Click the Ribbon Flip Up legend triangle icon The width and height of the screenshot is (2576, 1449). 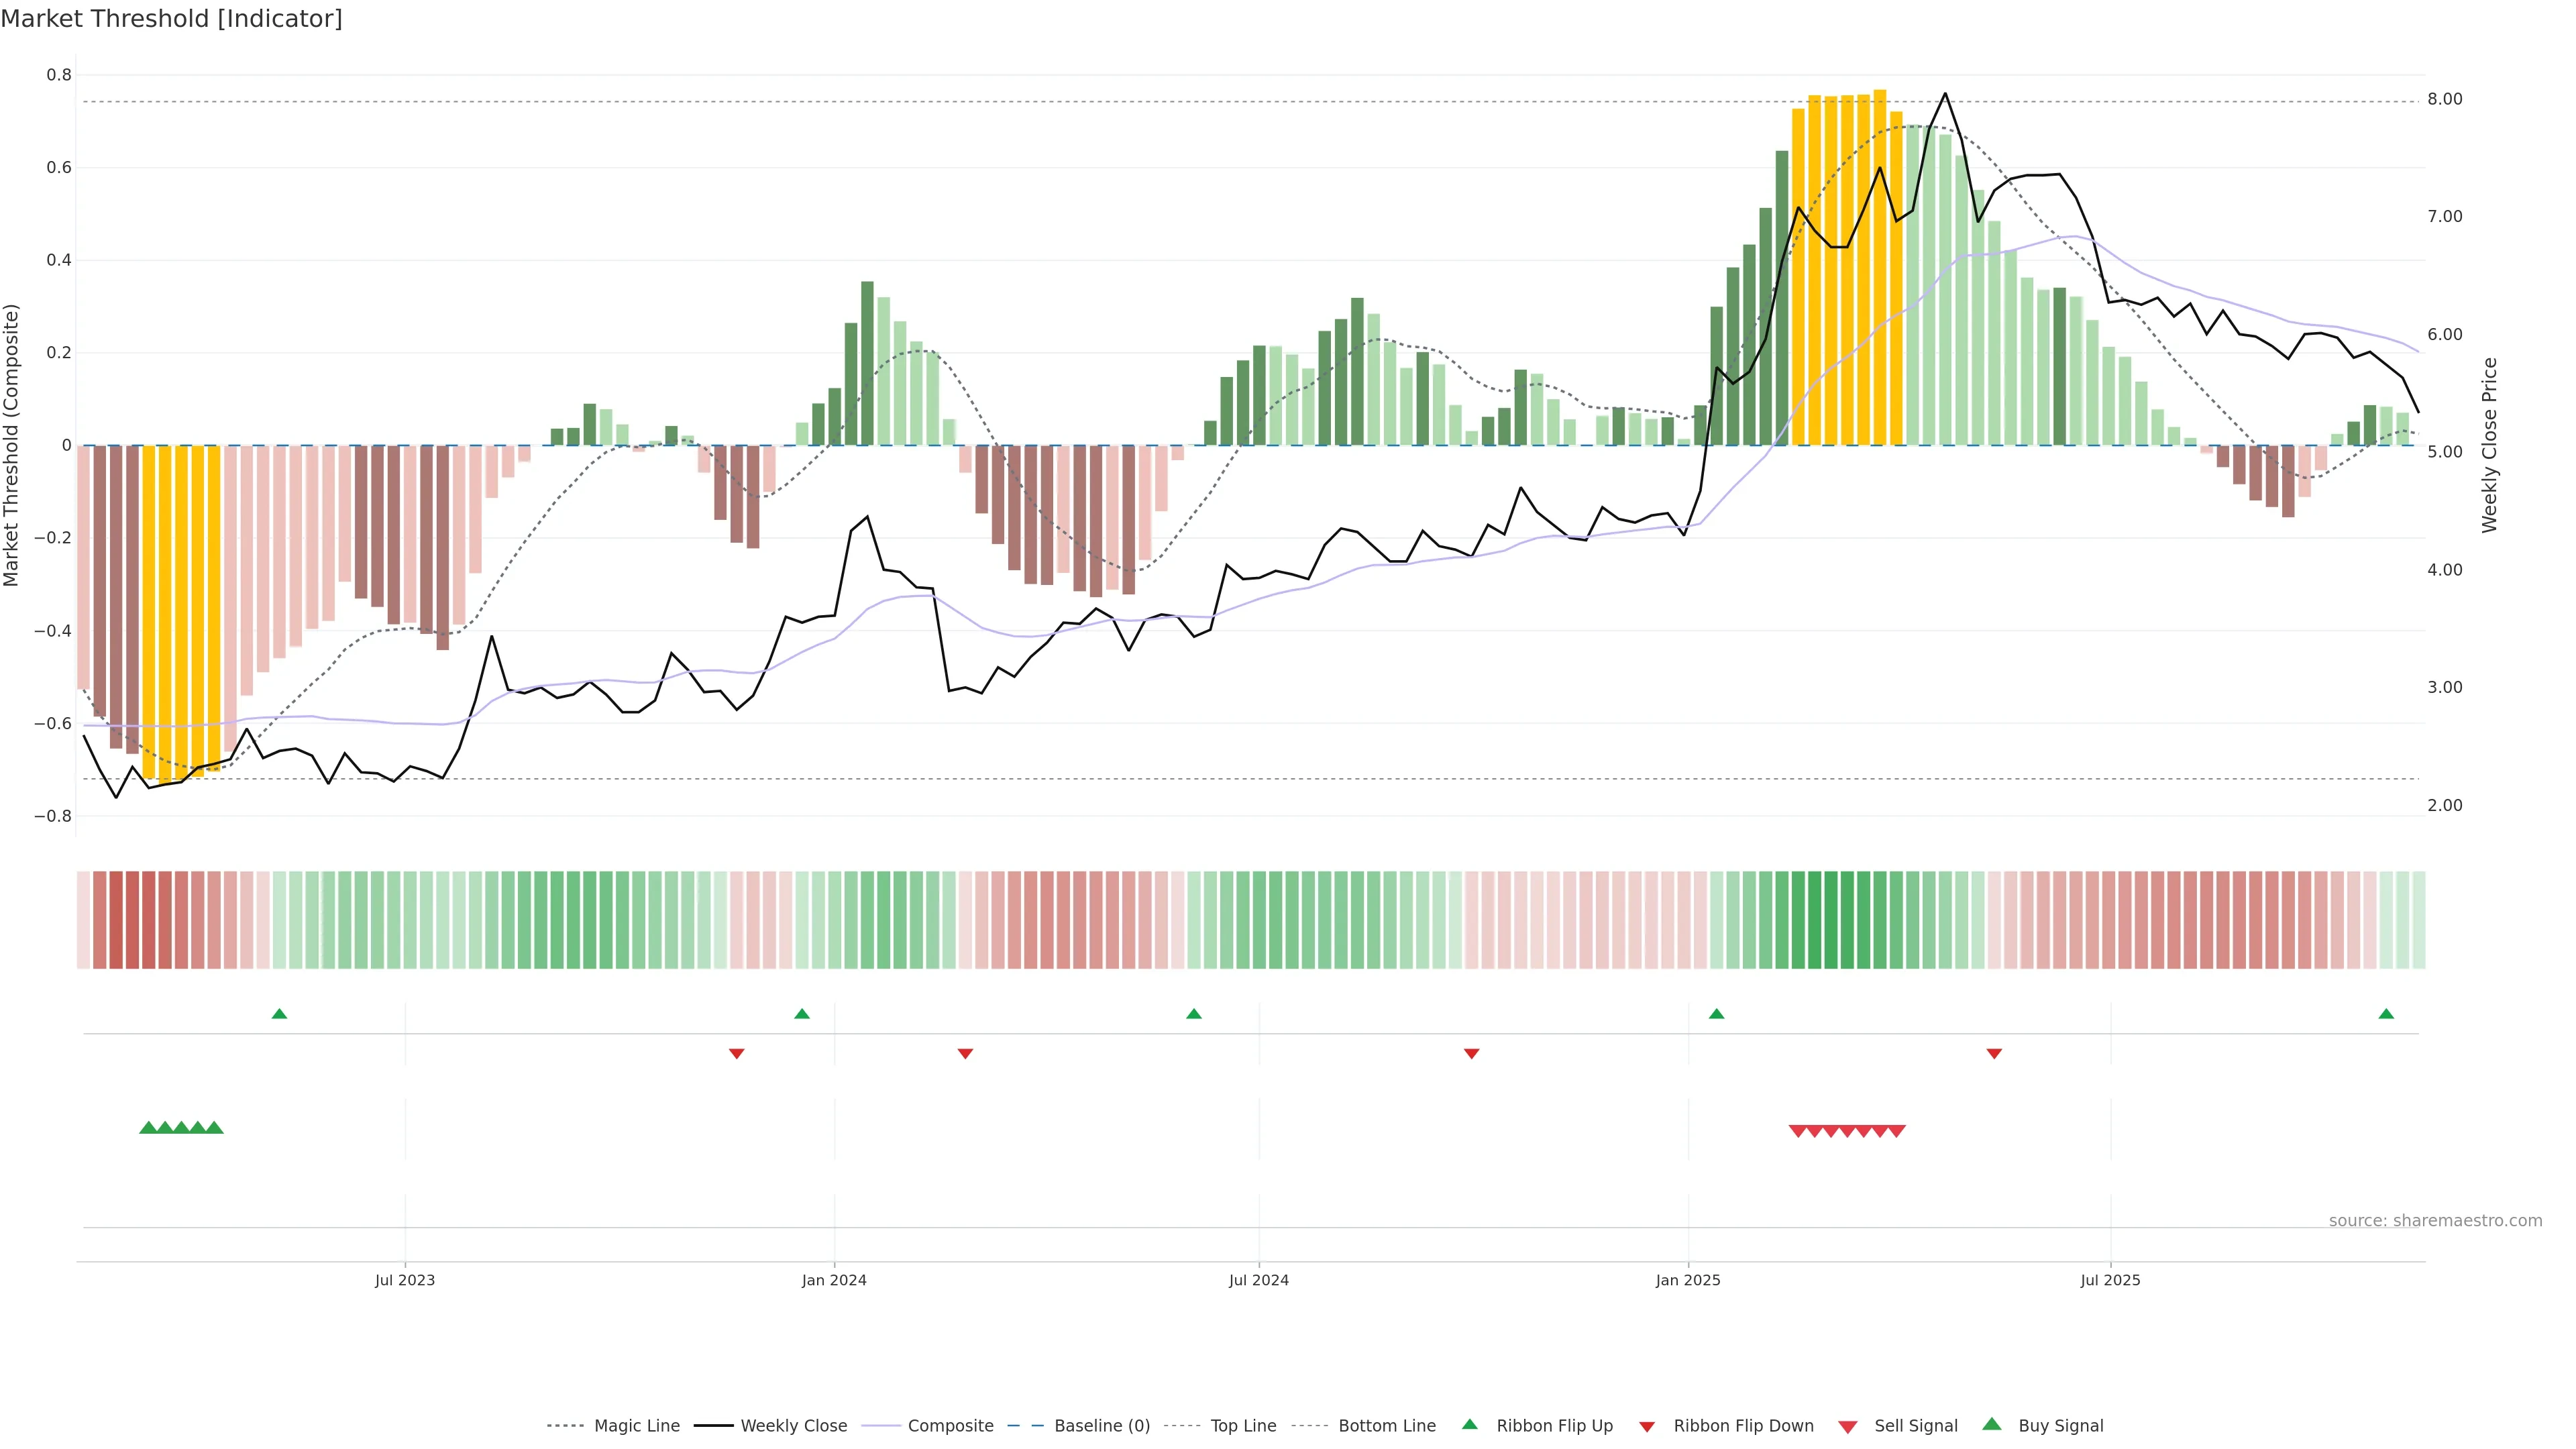coord(1469,1424)
